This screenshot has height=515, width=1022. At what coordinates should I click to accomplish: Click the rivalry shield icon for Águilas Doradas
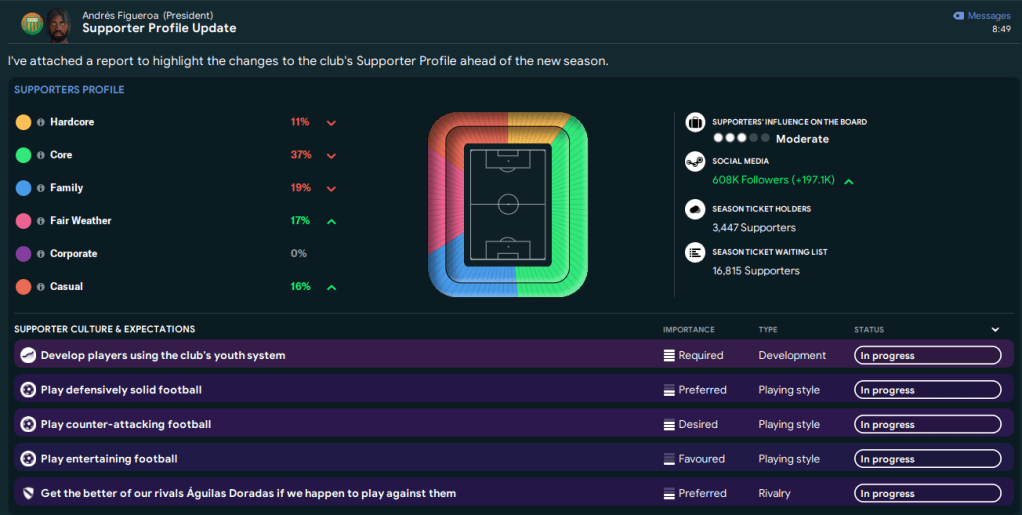pyautogui.click(x=28, y=493)
